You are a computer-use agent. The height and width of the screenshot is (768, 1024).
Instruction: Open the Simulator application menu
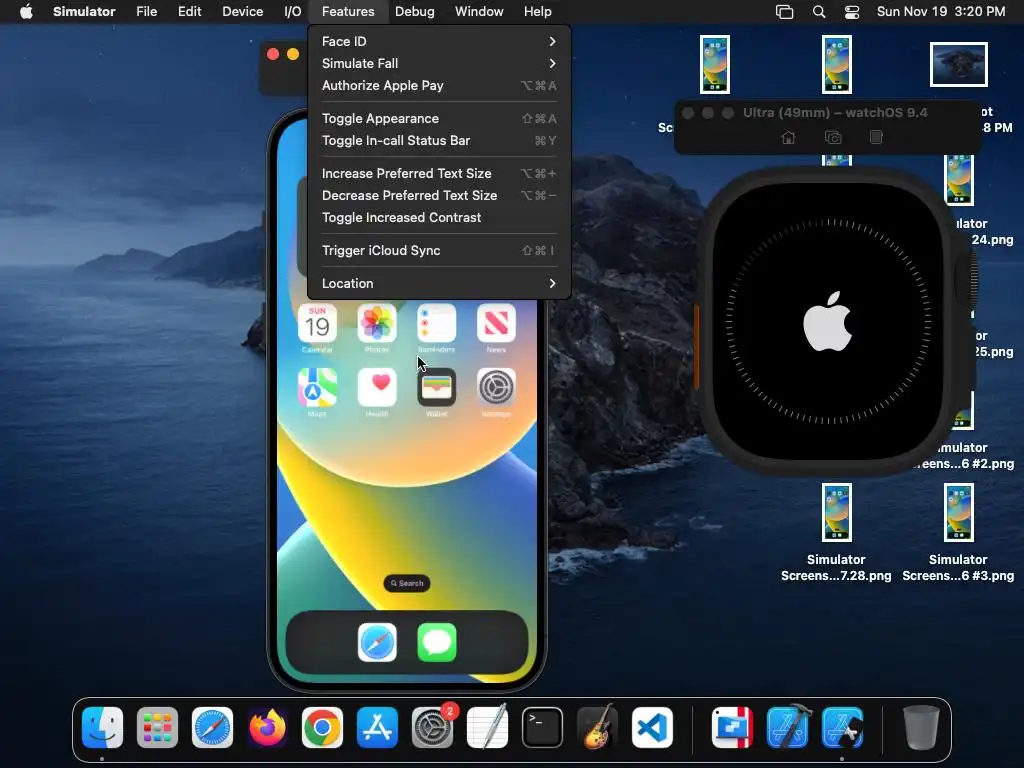click(84, 11)
